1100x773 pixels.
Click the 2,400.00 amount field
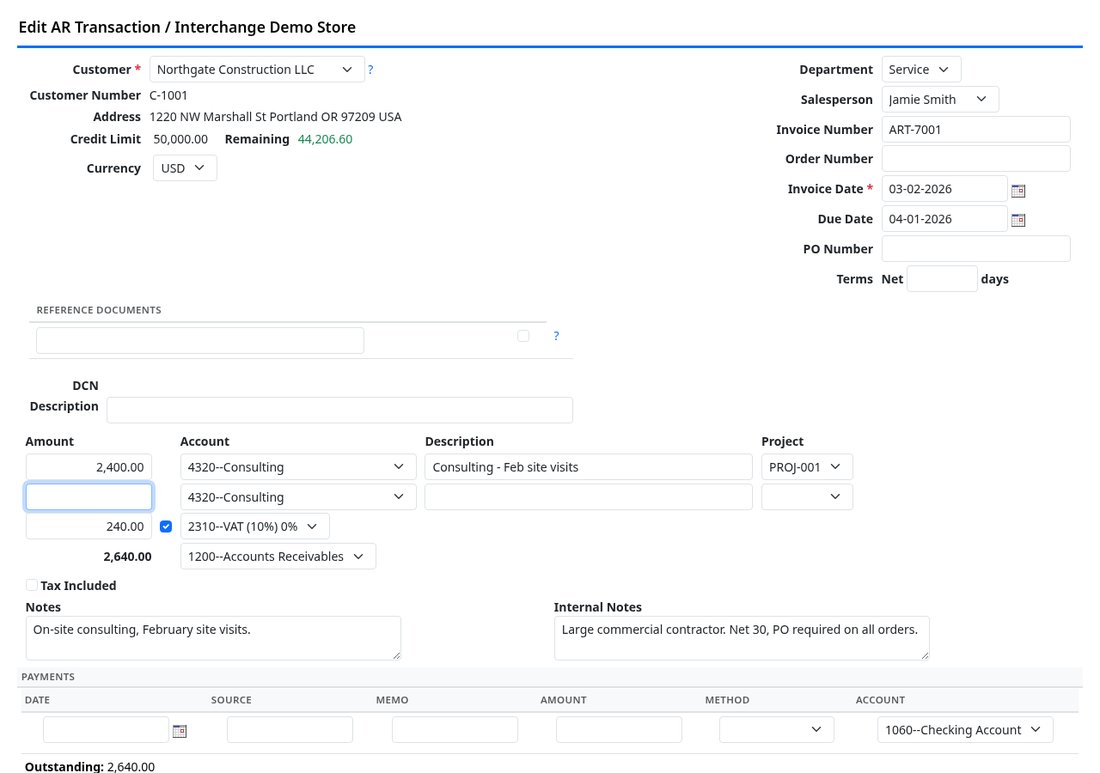(x=88, y=467)
